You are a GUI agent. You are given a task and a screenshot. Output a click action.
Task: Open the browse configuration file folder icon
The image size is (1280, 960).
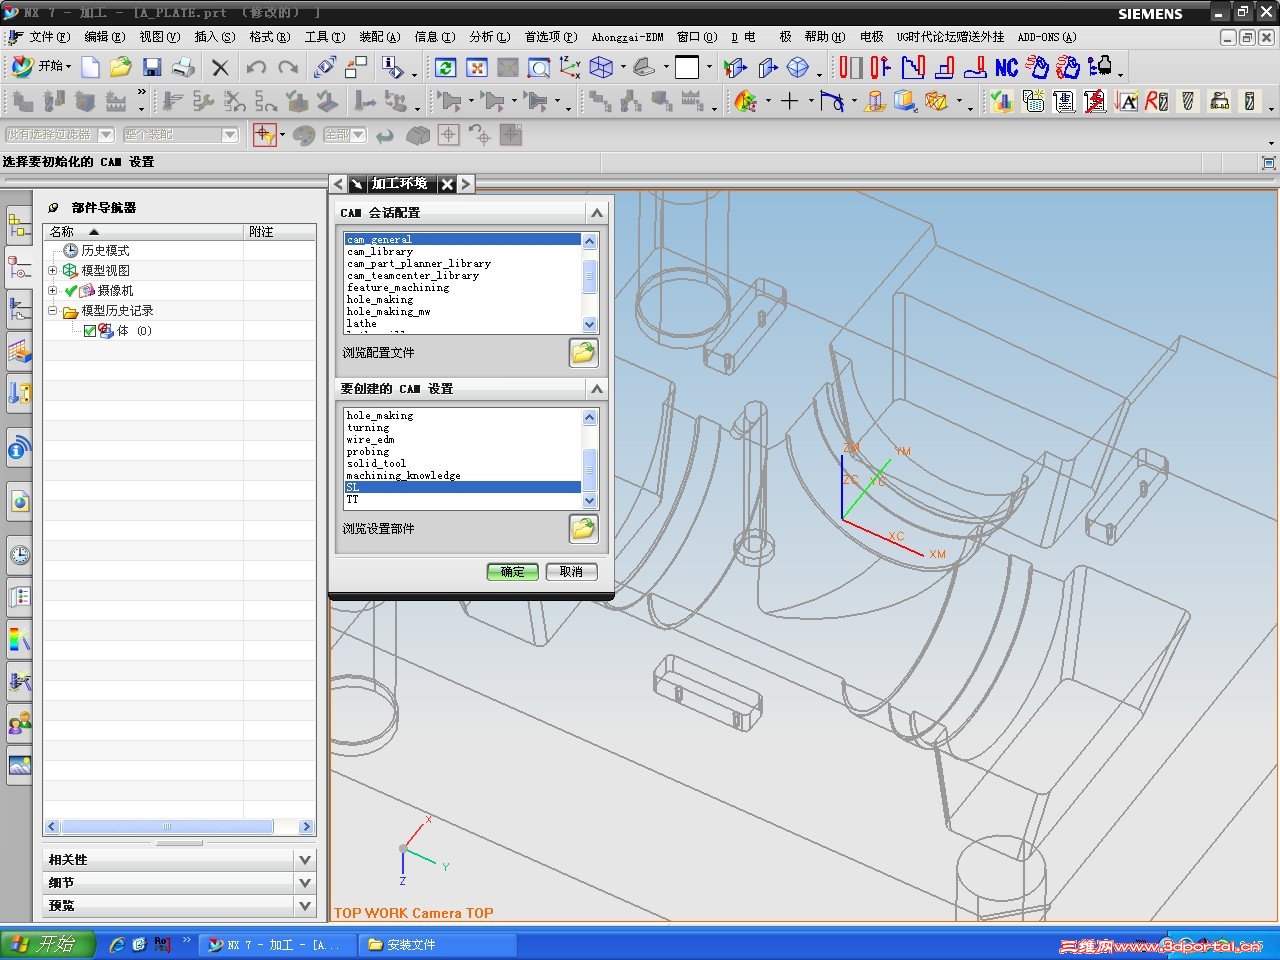tap(583, 352)
